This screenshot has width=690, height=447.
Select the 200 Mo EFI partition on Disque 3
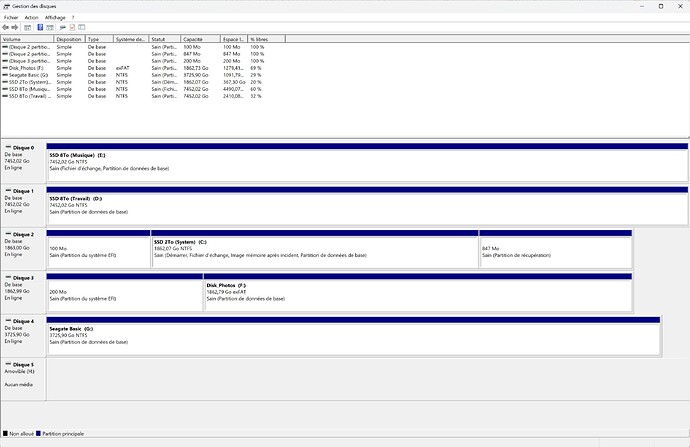click(x=125, y=292)
